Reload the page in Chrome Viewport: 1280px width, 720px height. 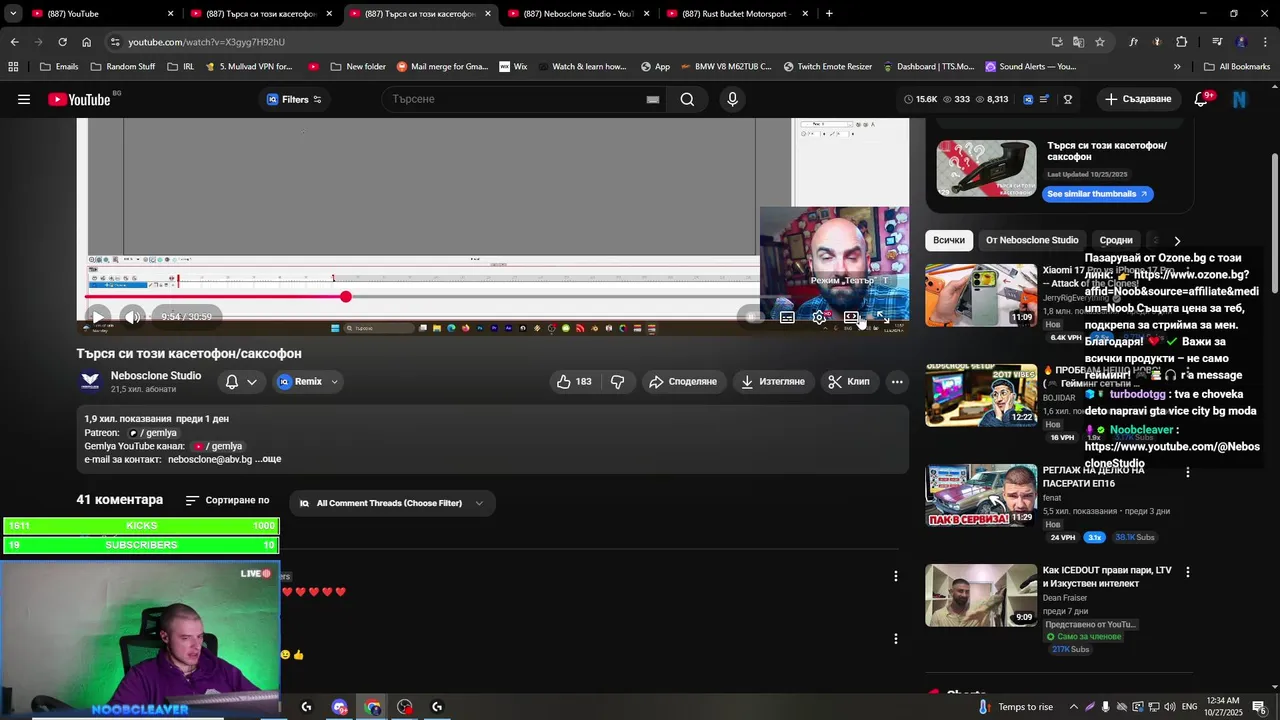62,42
